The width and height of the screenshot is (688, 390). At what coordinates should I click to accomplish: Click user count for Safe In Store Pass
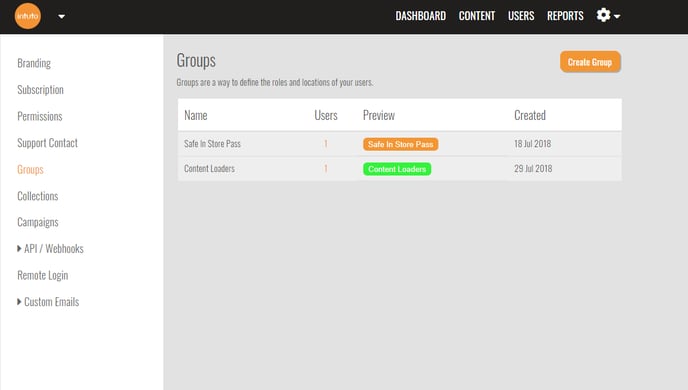(326, 143)
